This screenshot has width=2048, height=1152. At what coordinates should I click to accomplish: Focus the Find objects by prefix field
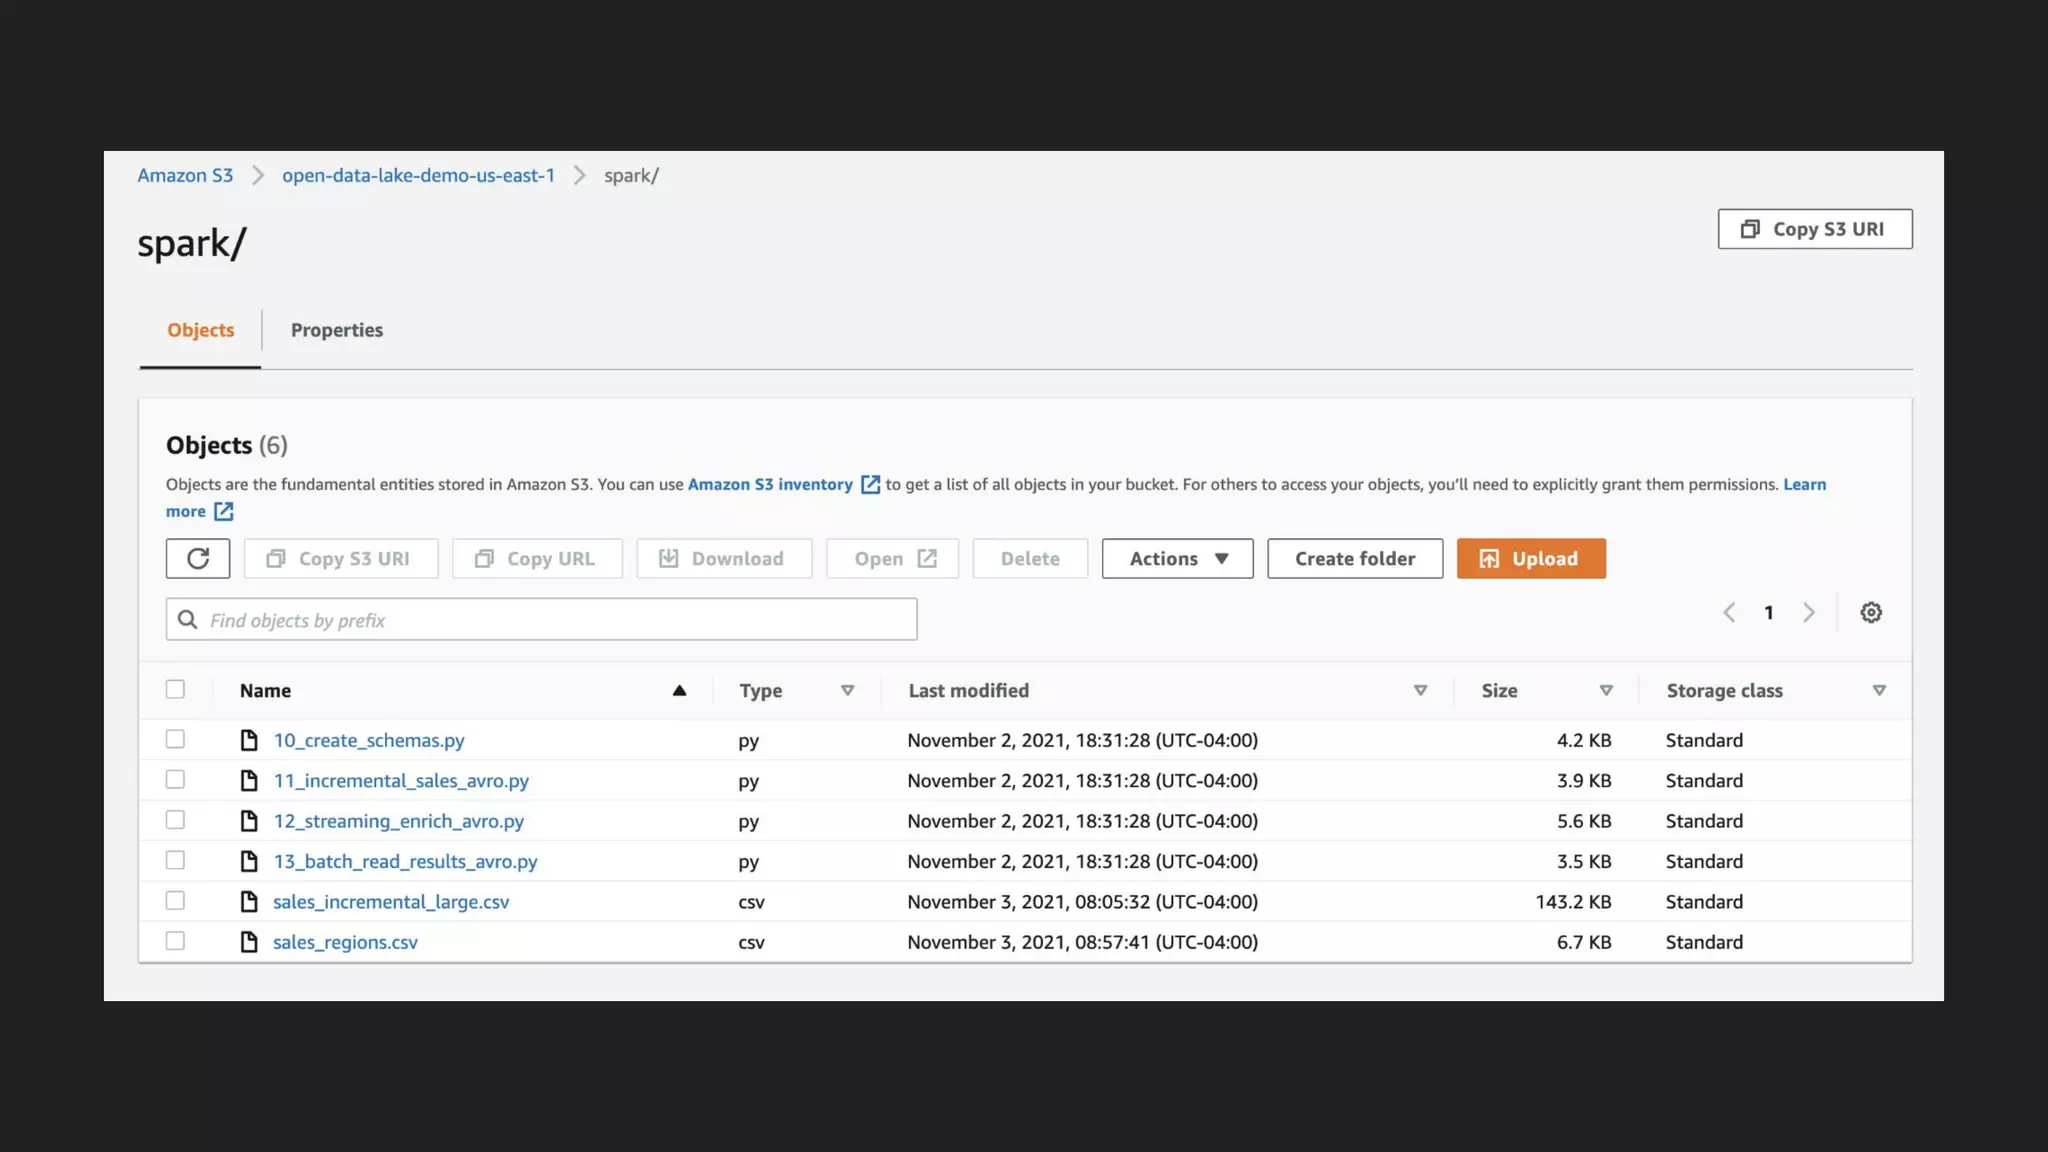tap(541, 619)
